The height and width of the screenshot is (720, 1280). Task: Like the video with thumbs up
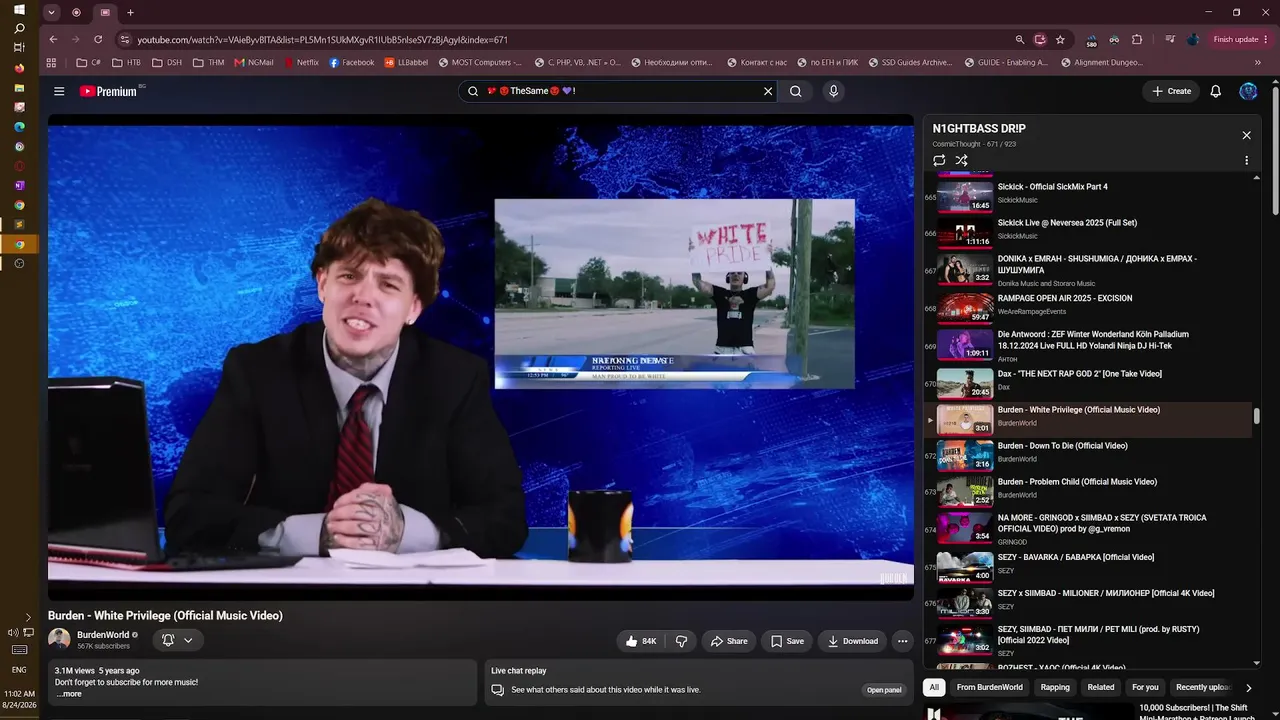[x=641, y=641]
